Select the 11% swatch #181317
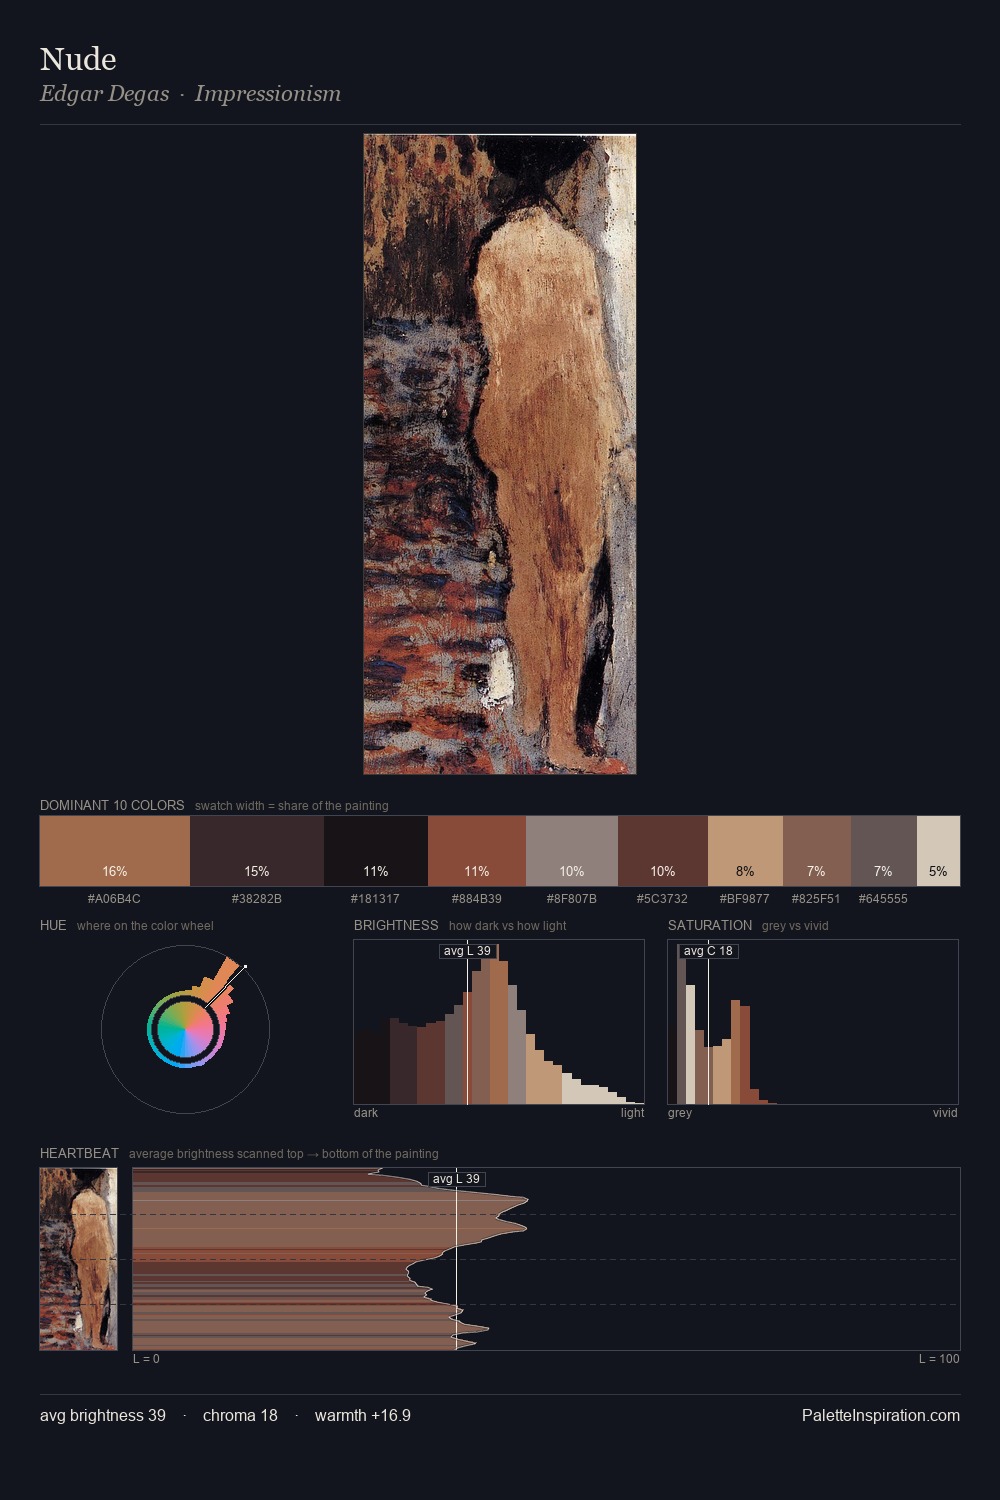This screenshot has width=1000, height=1500. (x=376, y=851)
